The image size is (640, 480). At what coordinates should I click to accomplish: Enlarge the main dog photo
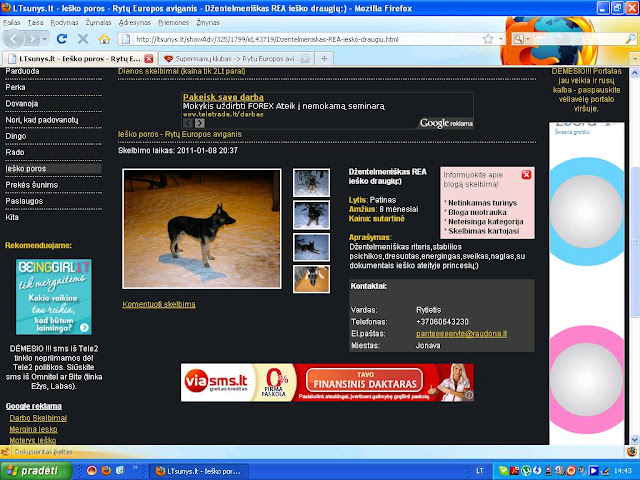[202, 229]
